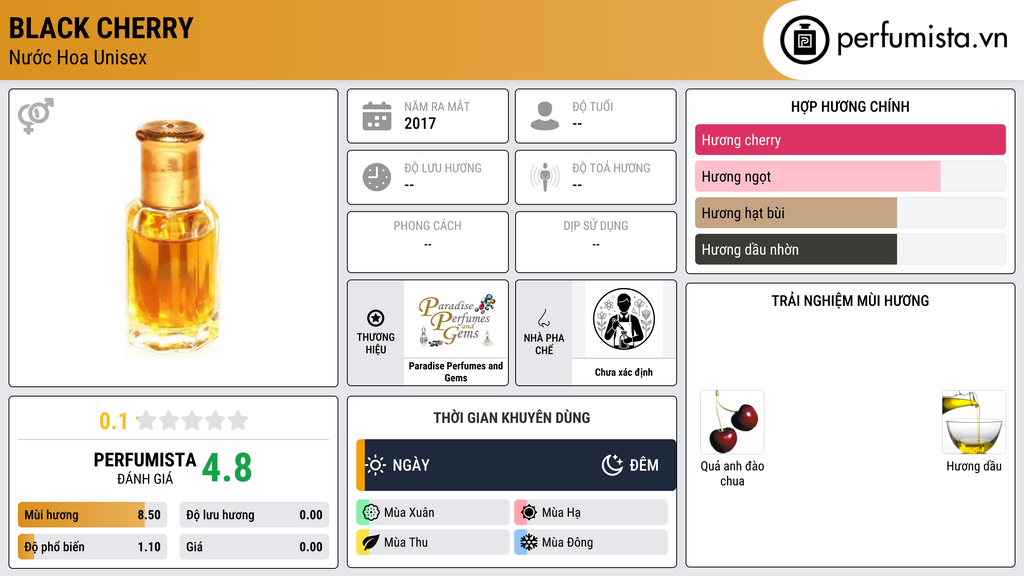Open the Paradise Perfumes and Gems logo
Viewport: 1024px width, 576px height.
[x=456, y=320]
